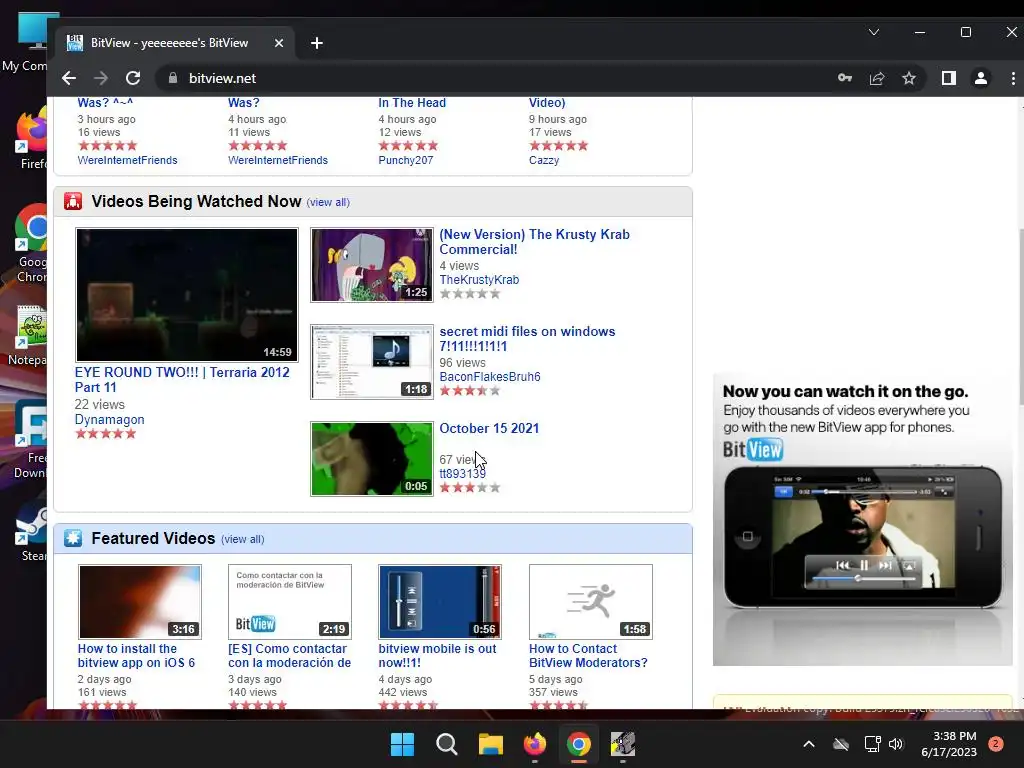This screenshot has height=768, width=1024.
Task: Open the Krusty Krab Commercial thumbnail
Action: (x=372, y=264)
